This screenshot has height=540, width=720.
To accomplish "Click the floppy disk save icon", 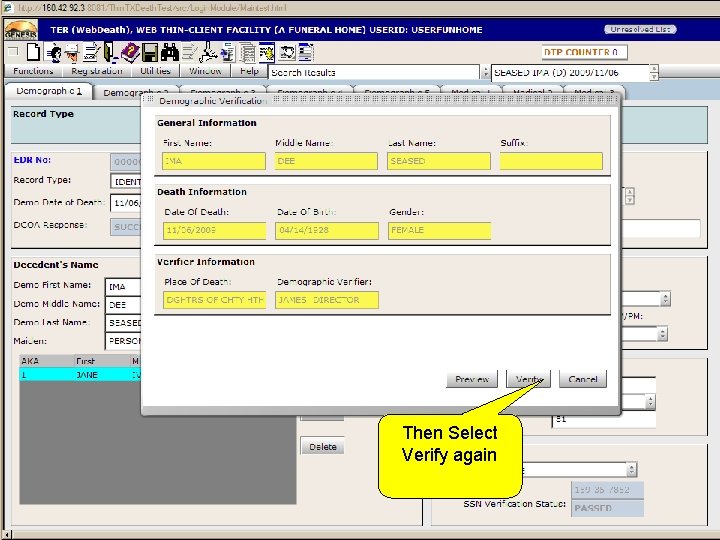I will point(150,52).
